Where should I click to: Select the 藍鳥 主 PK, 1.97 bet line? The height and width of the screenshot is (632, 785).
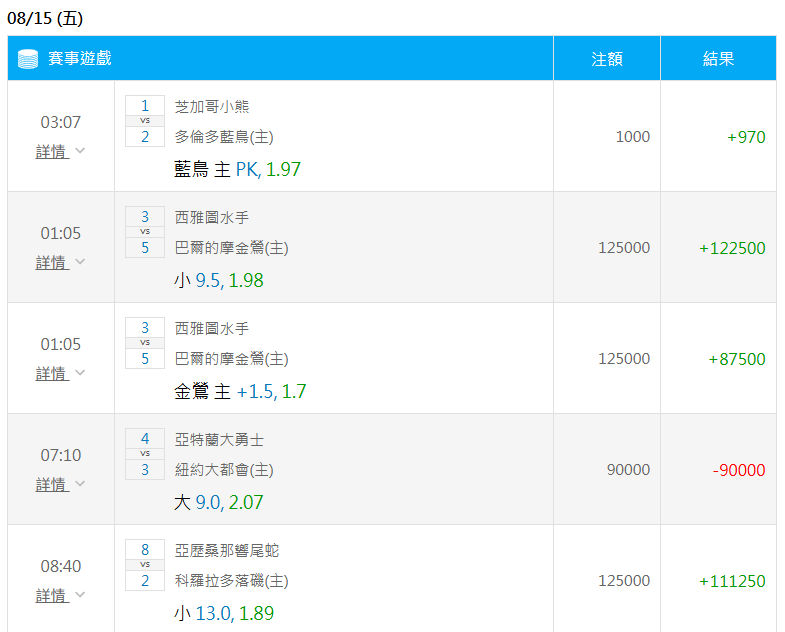tap(237, 170)
